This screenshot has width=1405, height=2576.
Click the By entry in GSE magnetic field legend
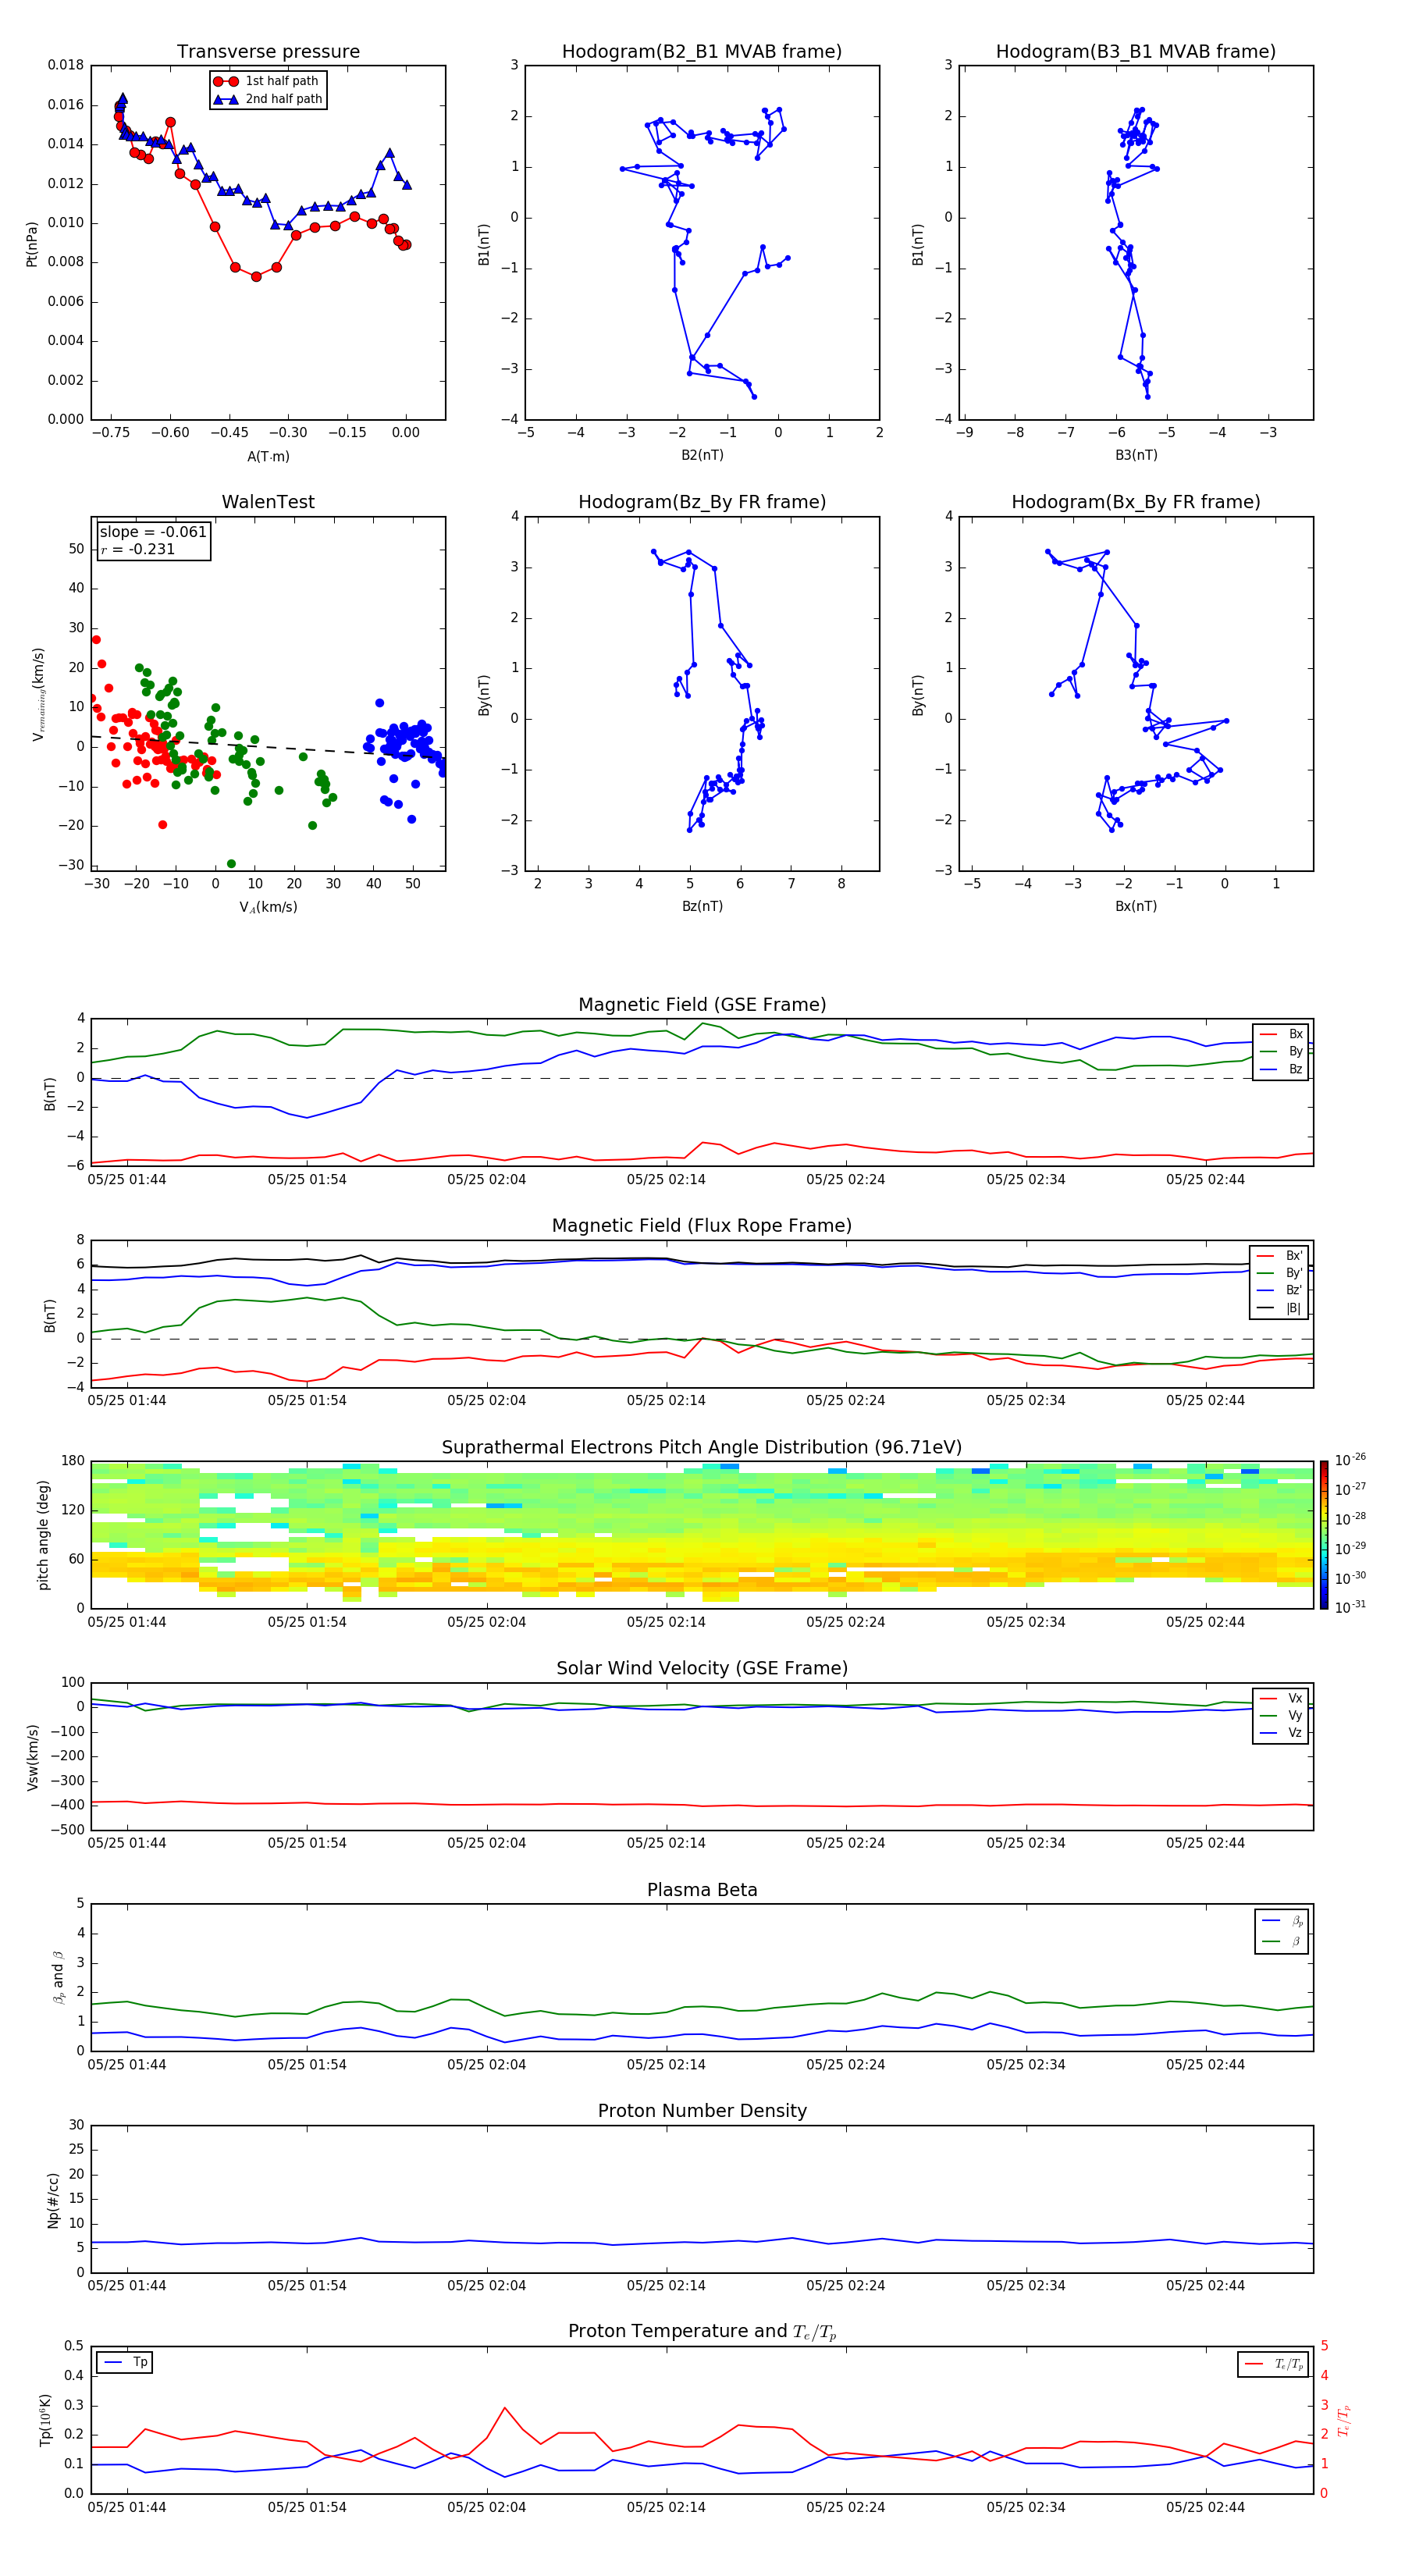[x=1281, y=1051]
